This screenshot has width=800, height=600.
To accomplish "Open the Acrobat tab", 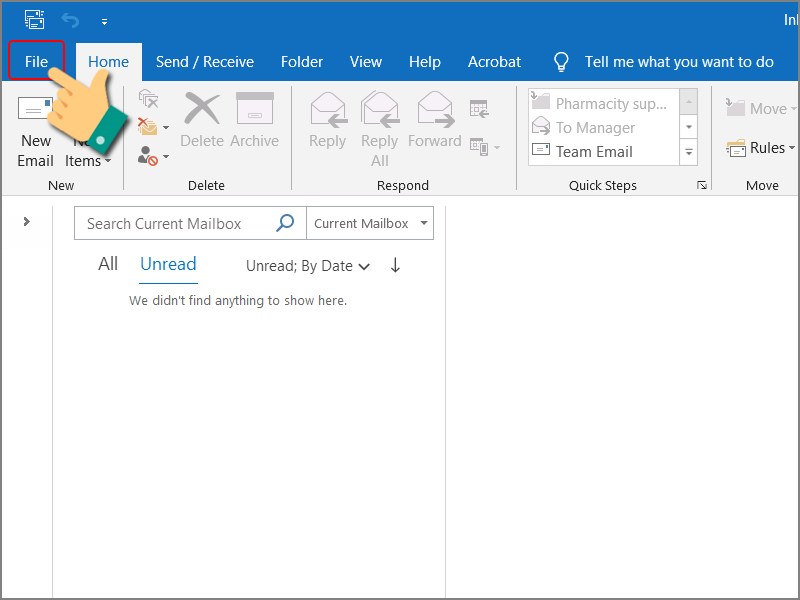I will (x=494, y=62).
